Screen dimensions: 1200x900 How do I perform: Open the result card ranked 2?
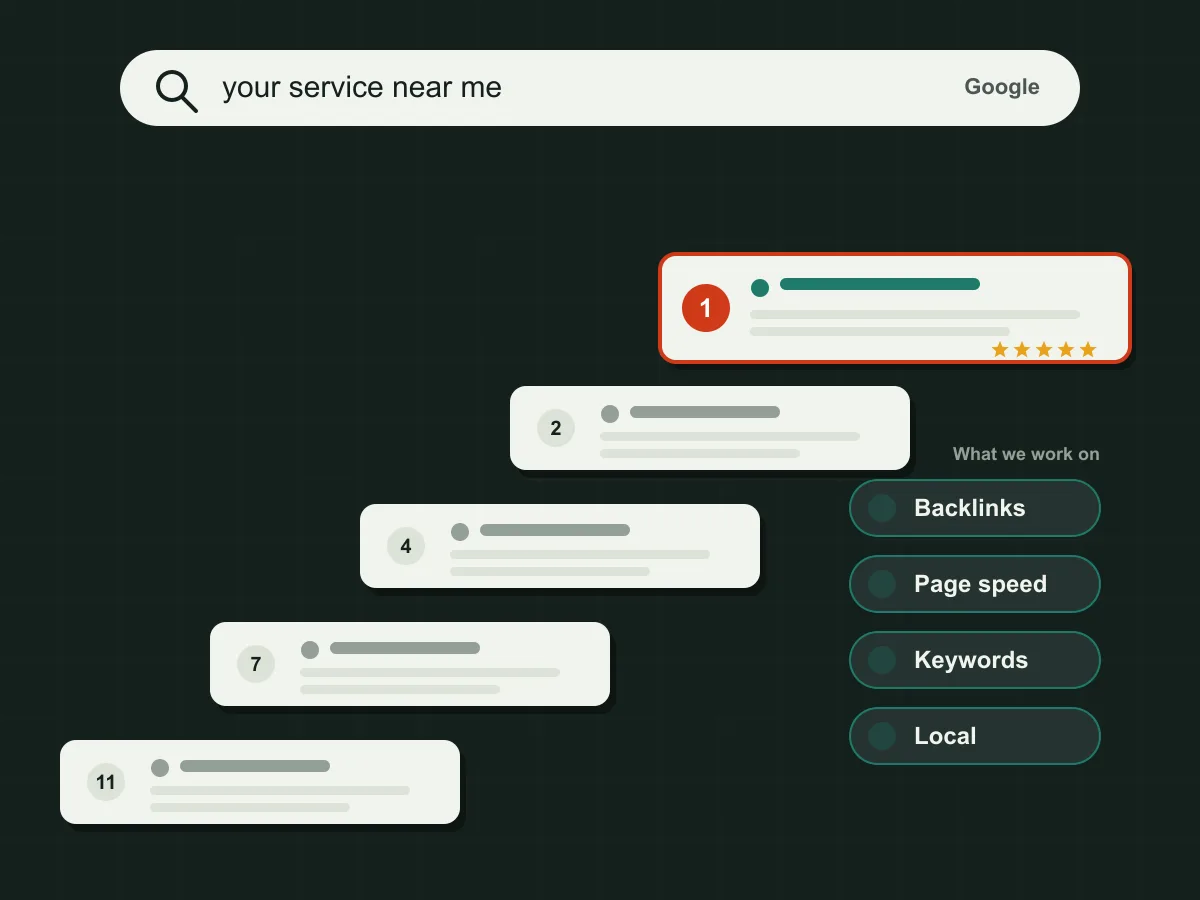point(710,428)
